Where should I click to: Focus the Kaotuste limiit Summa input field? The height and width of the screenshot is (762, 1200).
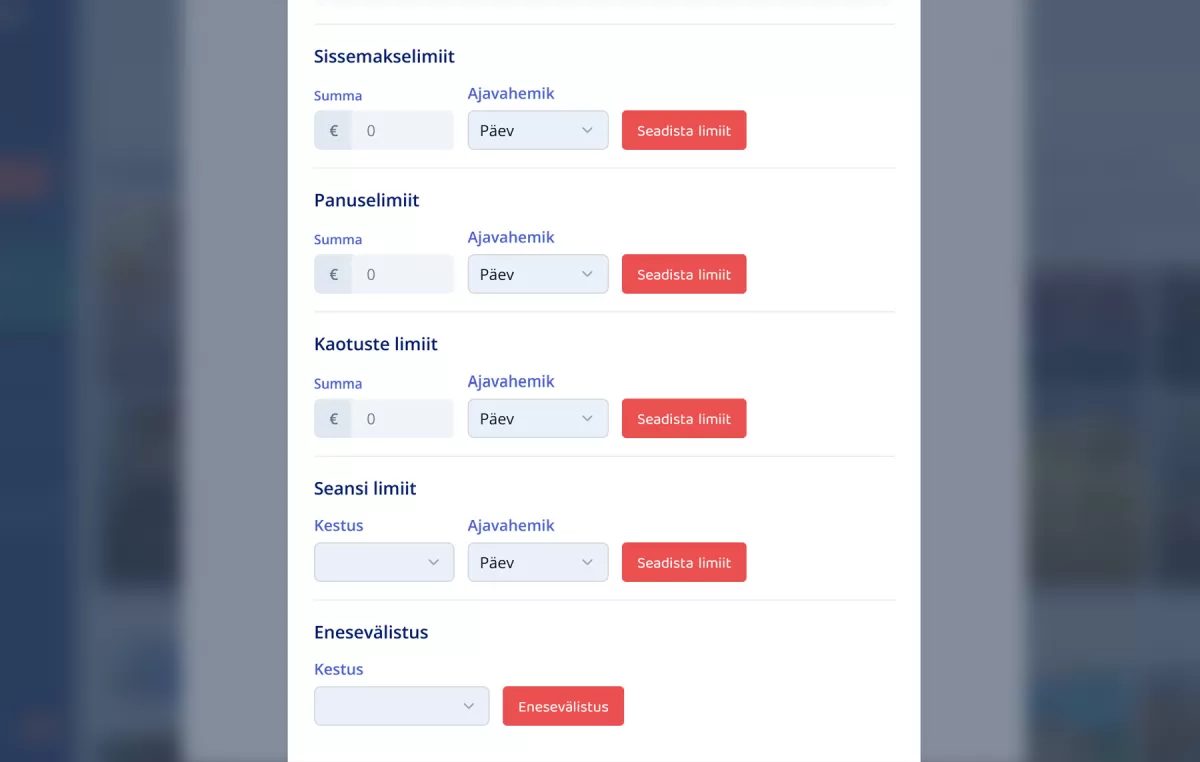pos(403,419)
